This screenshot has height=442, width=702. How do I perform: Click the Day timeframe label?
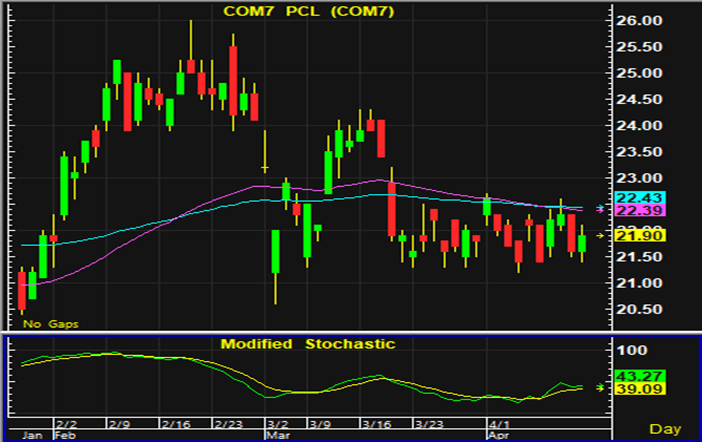[667, 428]
